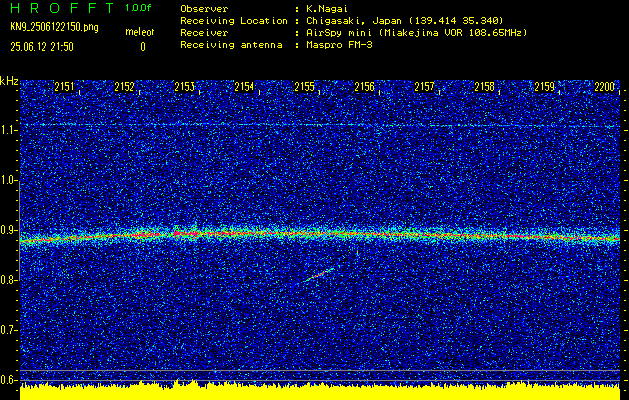Click the 0.7 frequency axis label

coord(9,330)
